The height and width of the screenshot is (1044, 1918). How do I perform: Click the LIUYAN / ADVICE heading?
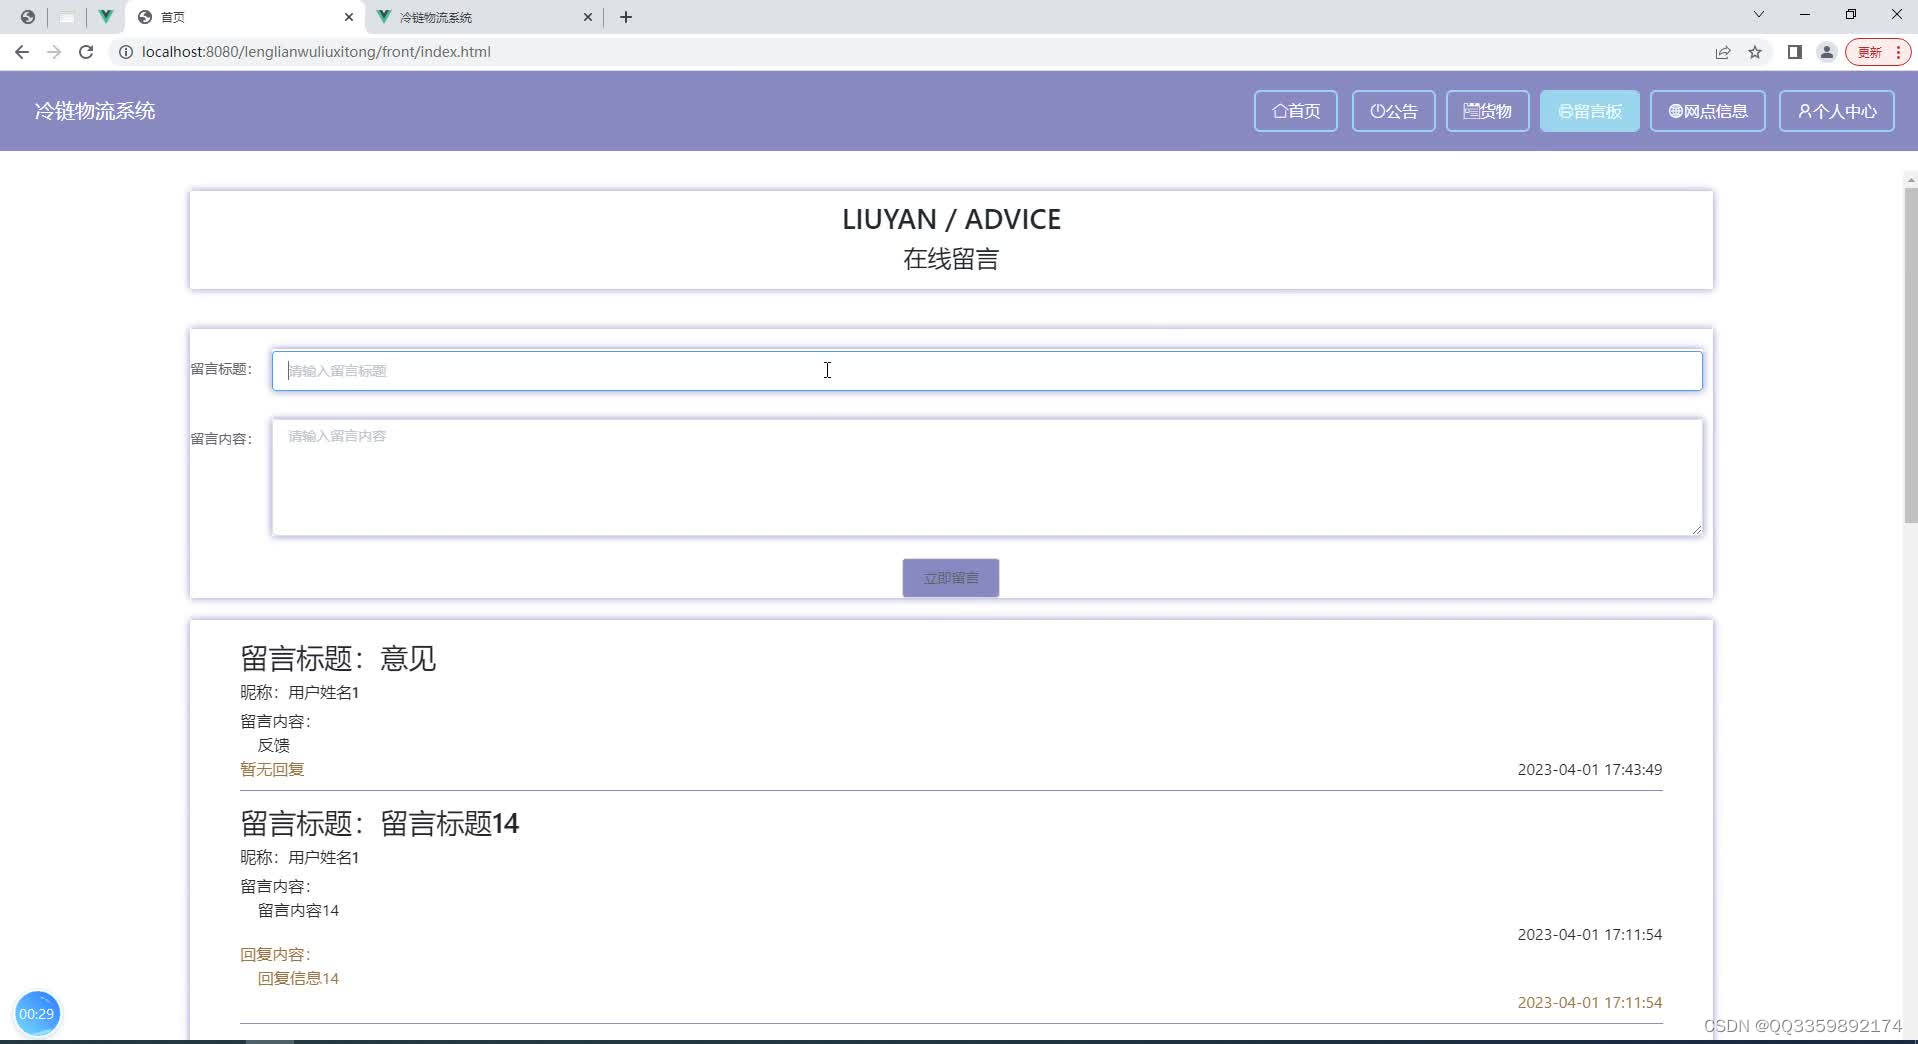click(951, 219)
